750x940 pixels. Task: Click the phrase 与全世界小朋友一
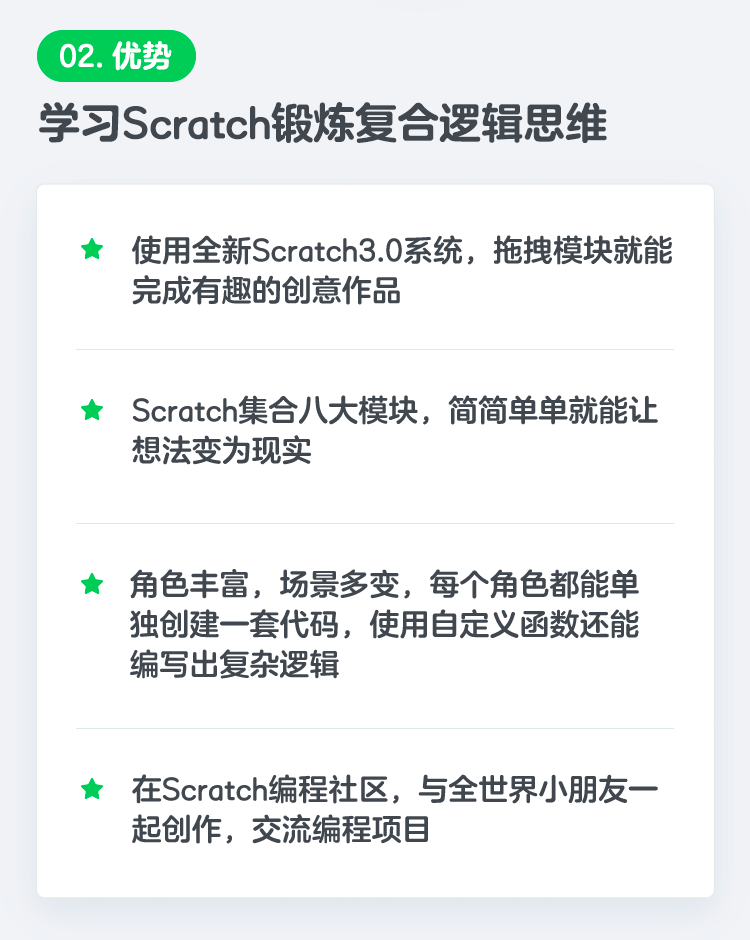pyautogui.click(x=538, y=790)
